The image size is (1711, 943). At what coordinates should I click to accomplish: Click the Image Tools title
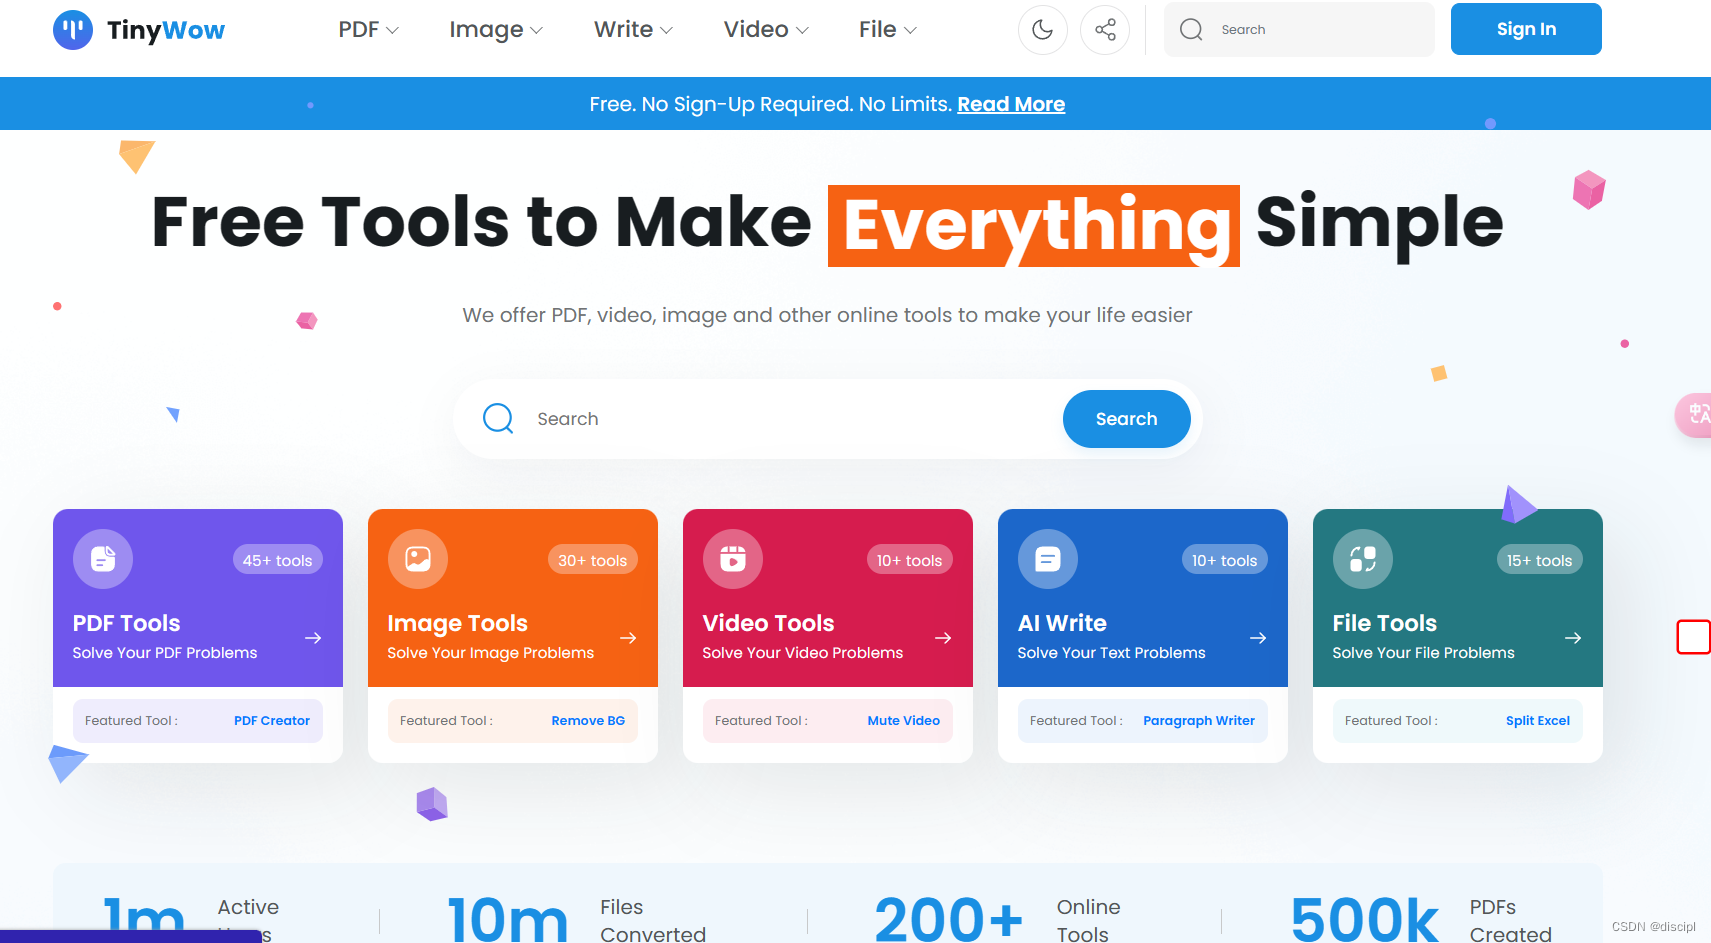point(457,623)
